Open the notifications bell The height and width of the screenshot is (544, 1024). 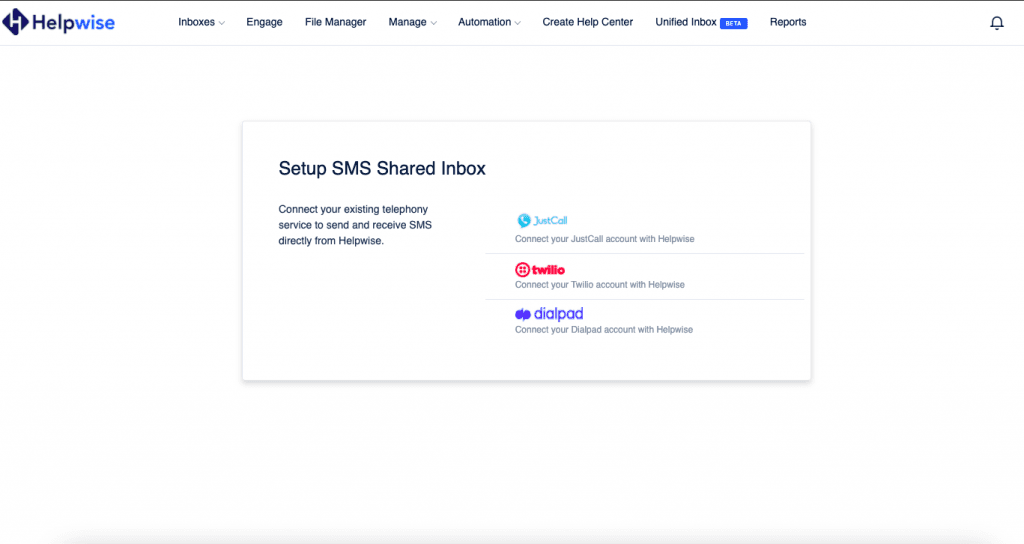click(x=996, y=23)
